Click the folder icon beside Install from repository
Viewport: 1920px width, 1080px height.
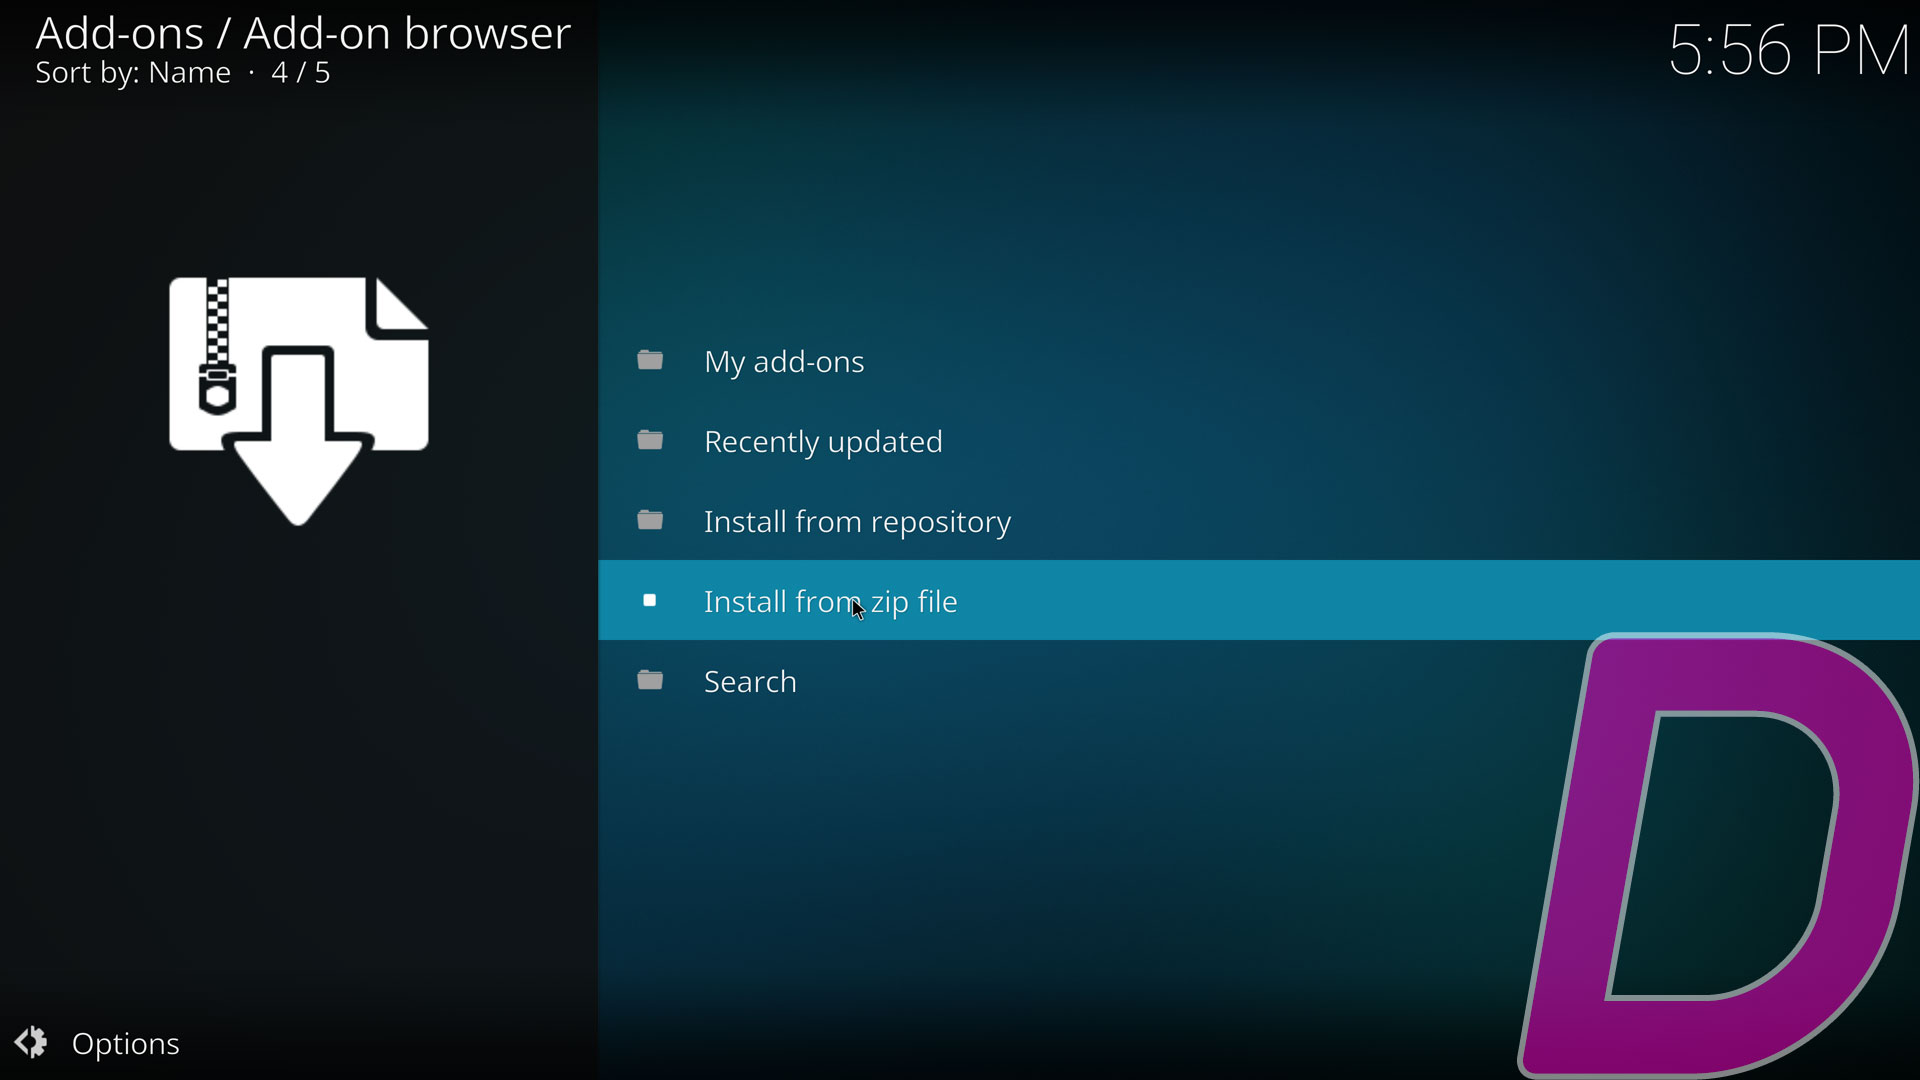(651, 520)
